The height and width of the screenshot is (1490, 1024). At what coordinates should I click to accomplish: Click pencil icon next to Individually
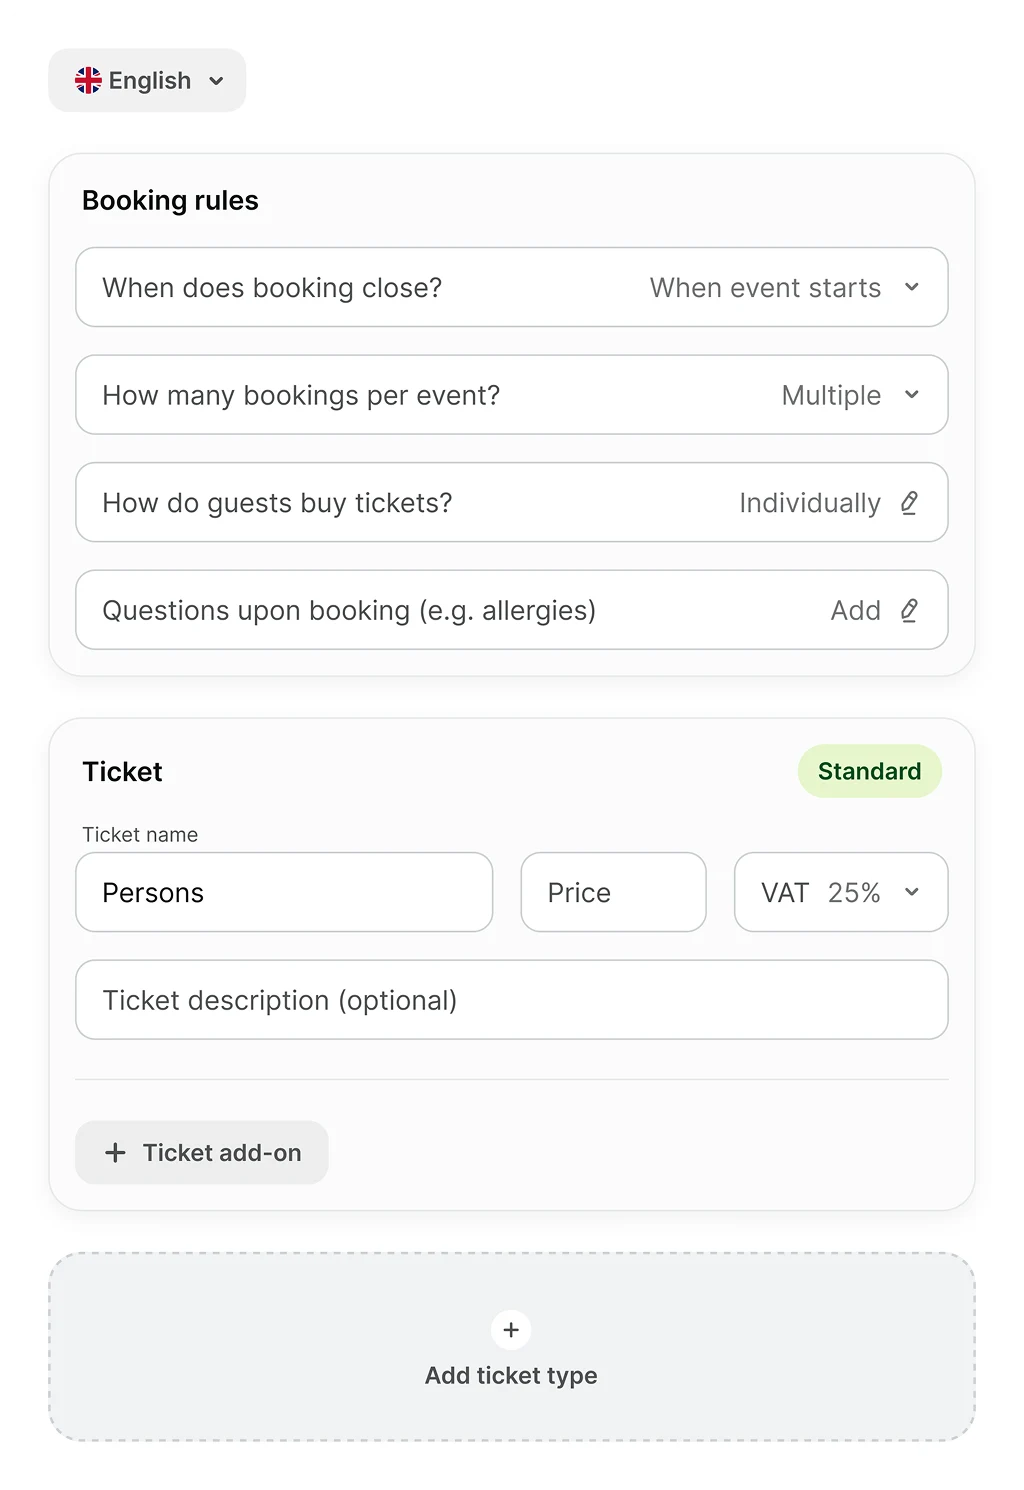click(x=909, y=503)
